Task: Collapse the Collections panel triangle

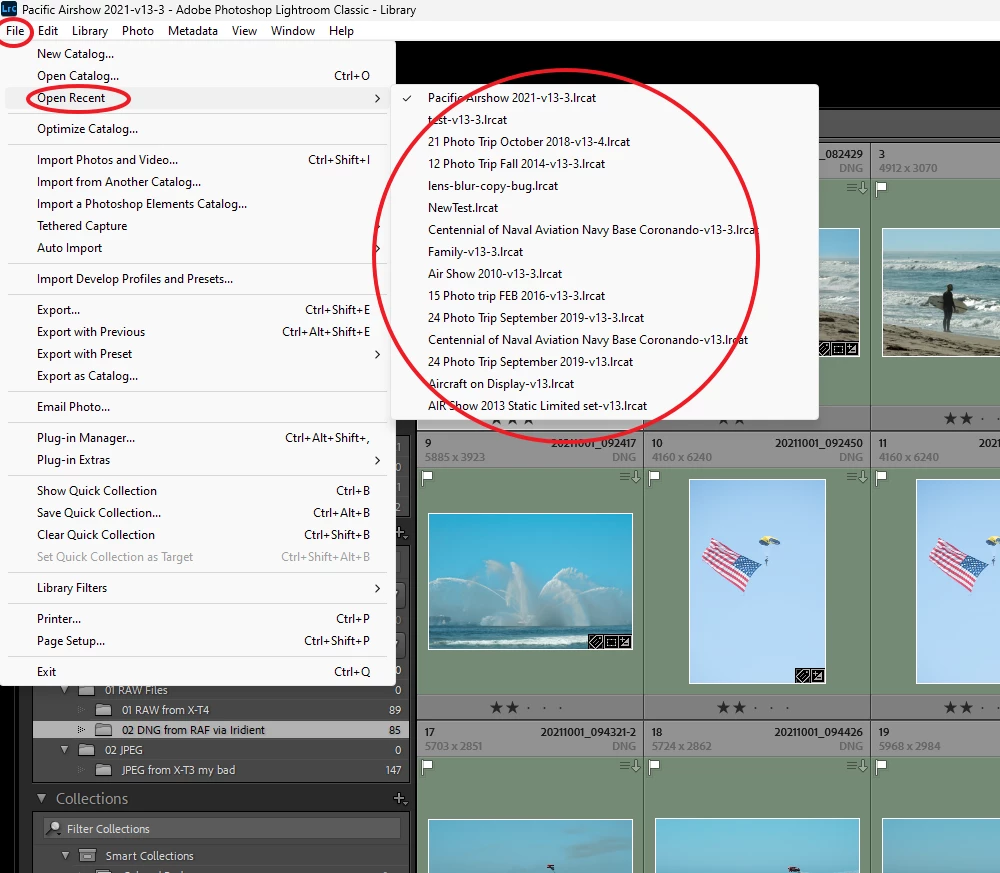Action: click(x=42, y=798)
